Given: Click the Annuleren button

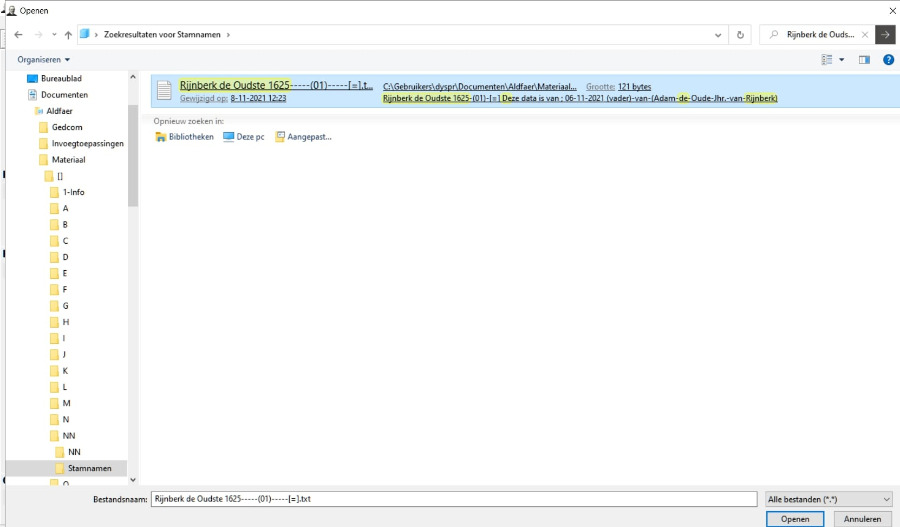Looking at the screenshot, I should click(x=862, y=519).
